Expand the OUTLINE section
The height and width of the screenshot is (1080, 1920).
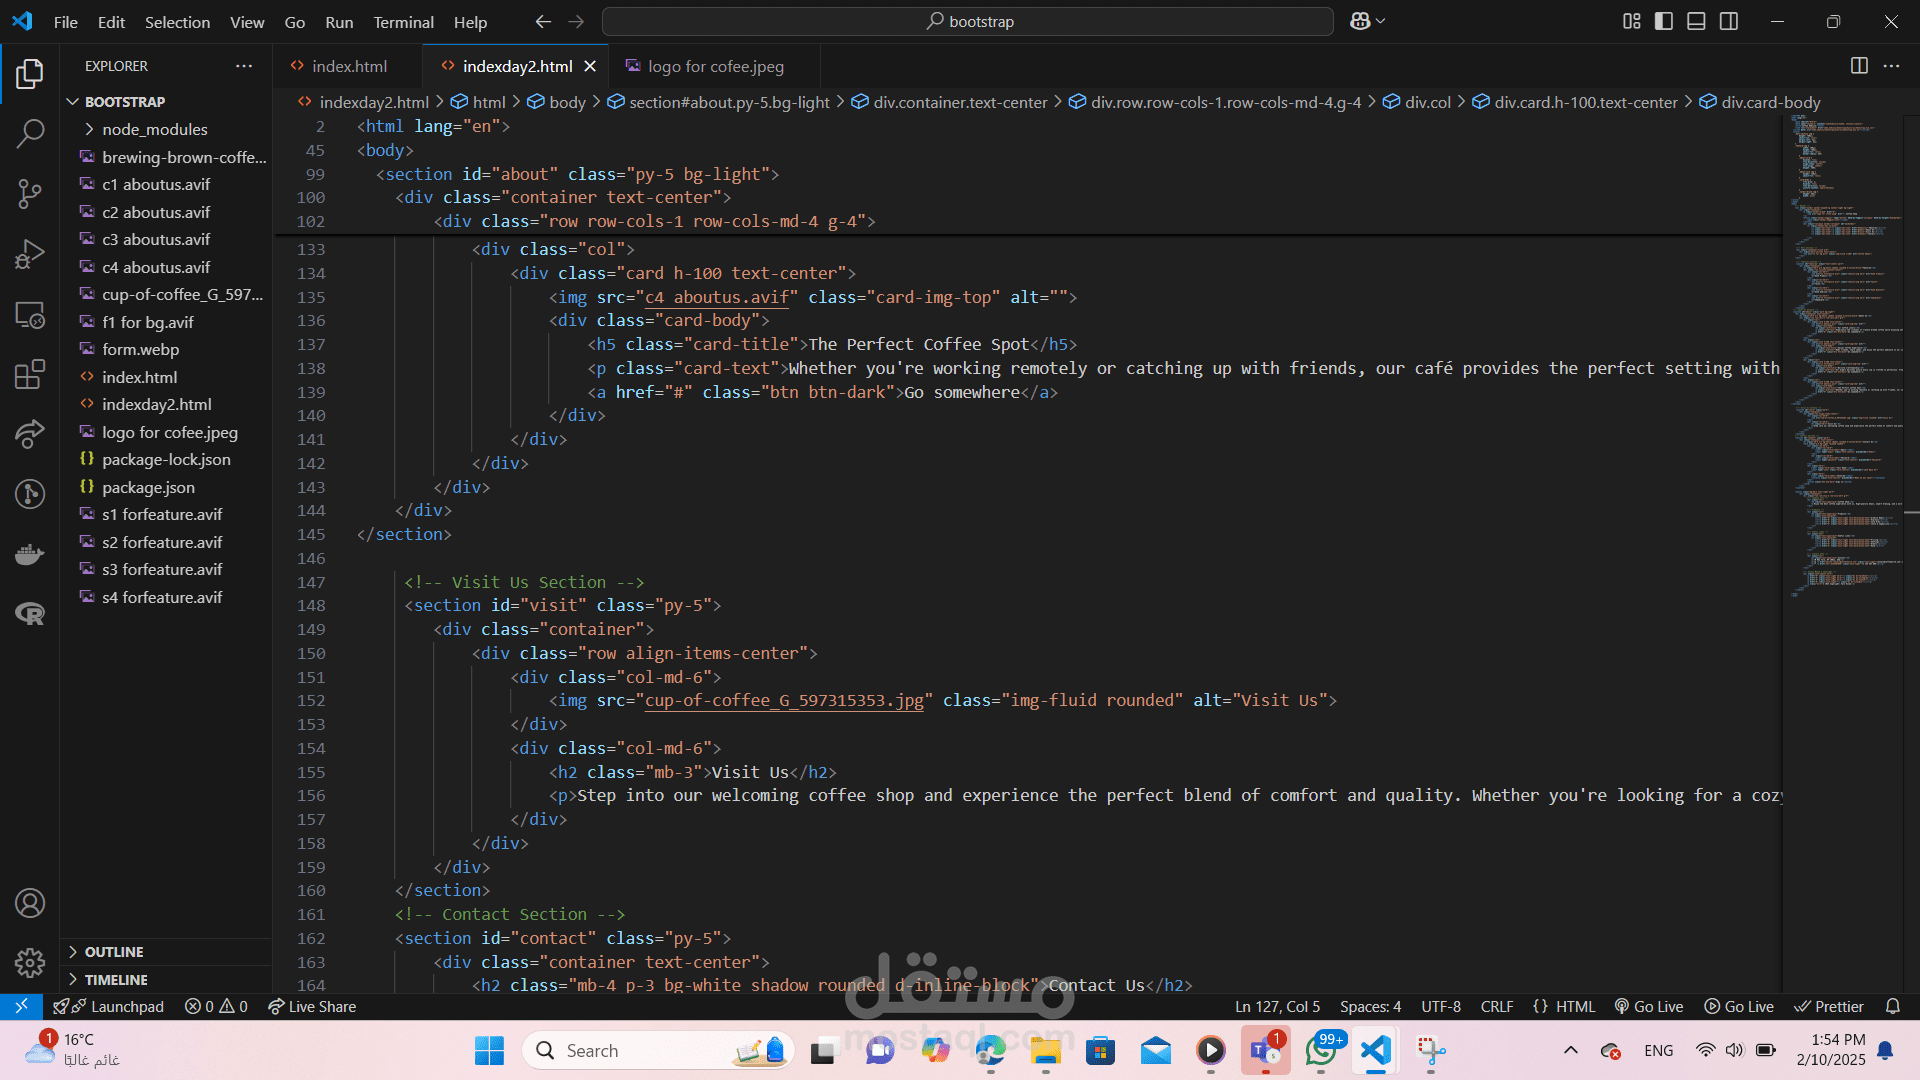pos(114,952)
